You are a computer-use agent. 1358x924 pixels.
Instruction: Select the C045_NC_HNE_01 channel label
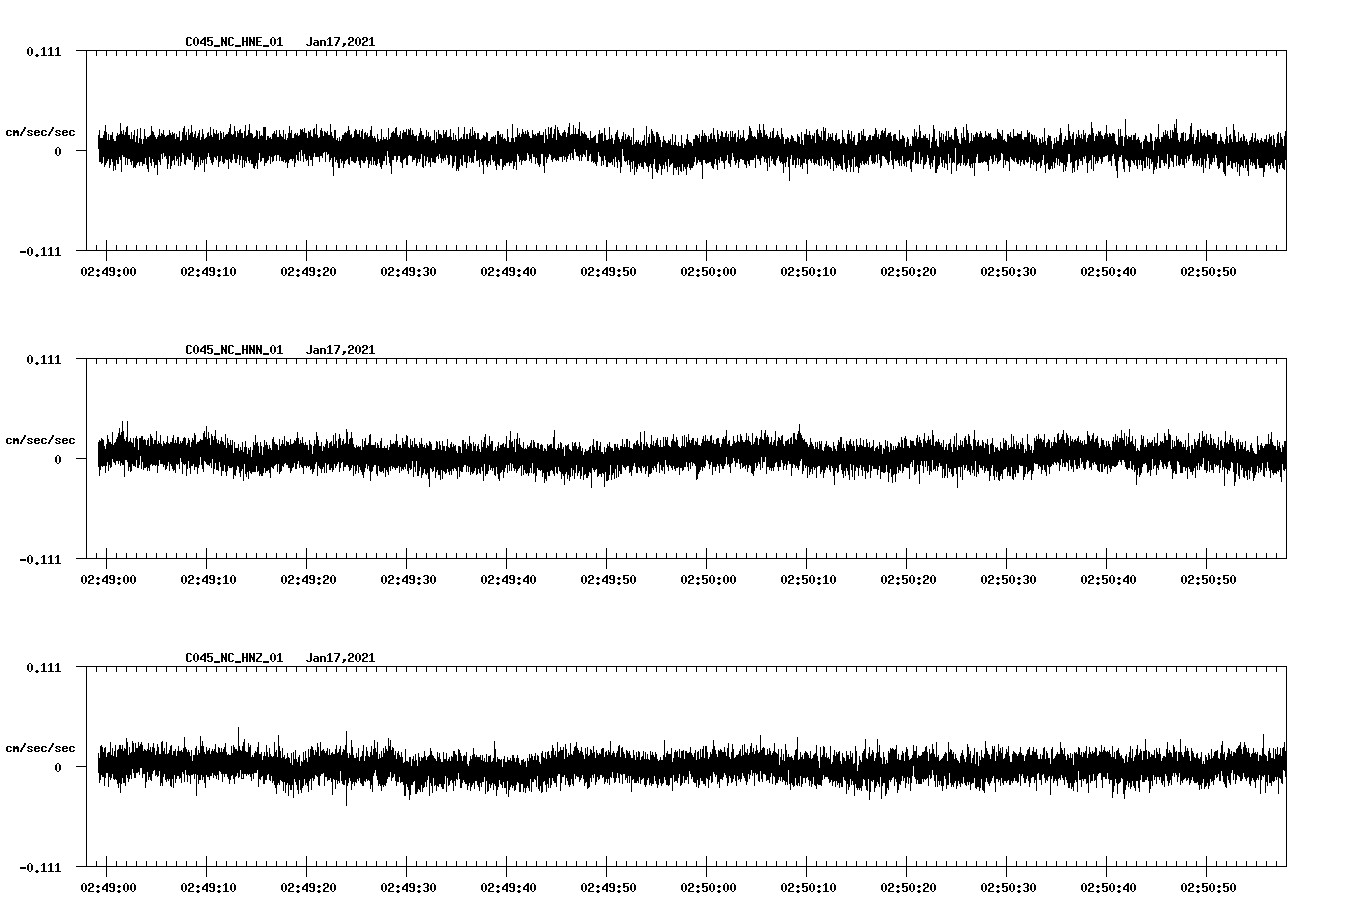coord(232,41)
